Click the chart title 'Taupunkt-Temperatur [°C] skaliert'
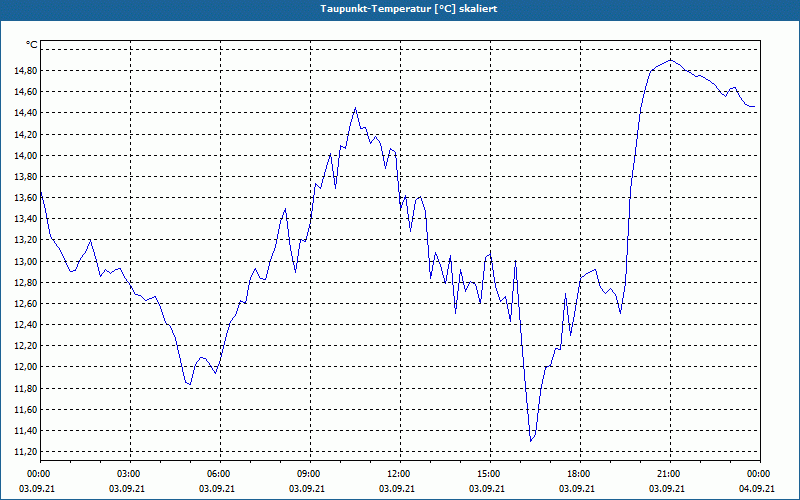Image resolution: width=800 pixels, height=500 pixels. coord(409,9)
